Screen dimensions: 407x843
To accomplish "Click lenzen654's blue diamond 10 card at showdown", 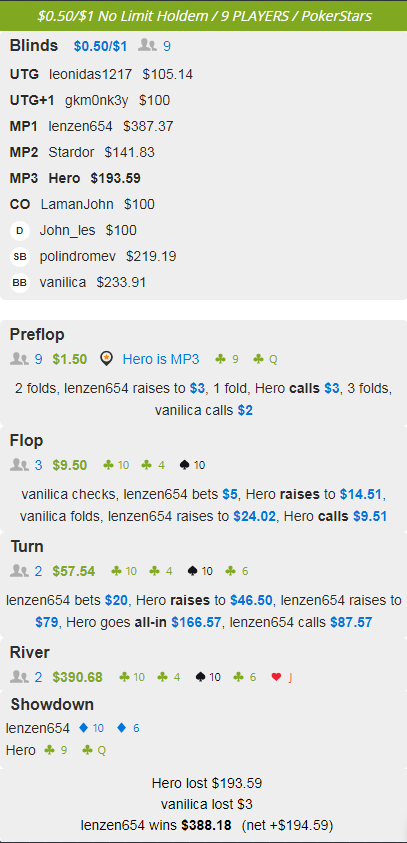I will tap(91, 728).
